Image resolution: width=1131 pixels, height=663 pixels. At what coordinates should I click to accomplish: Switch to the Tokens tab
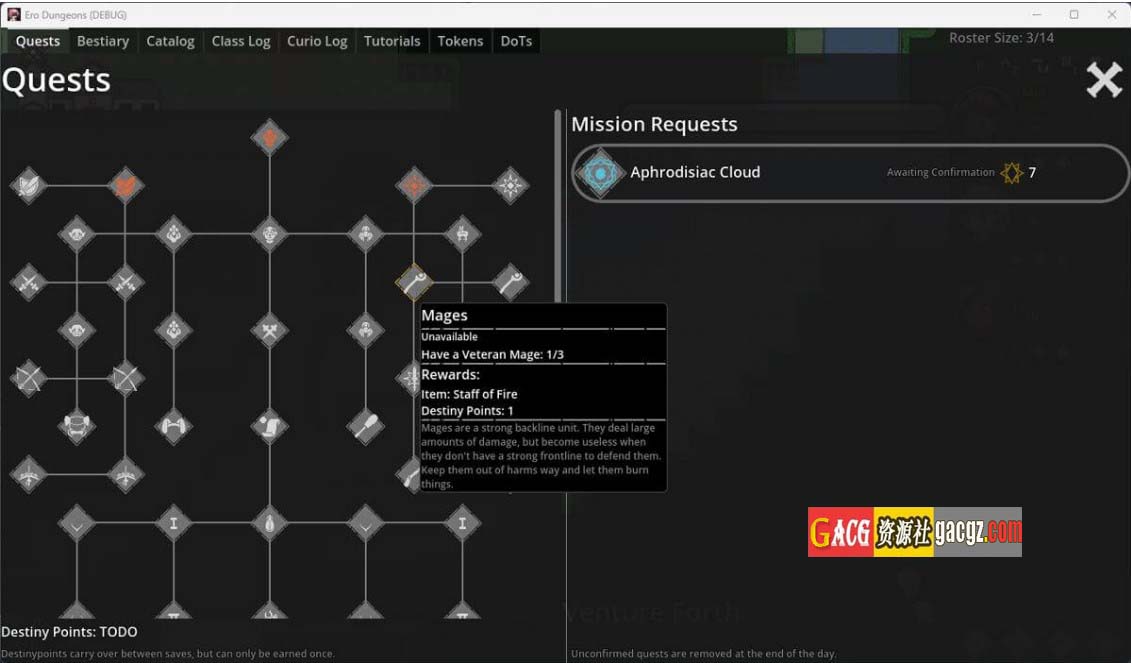[x=460, y=41]
